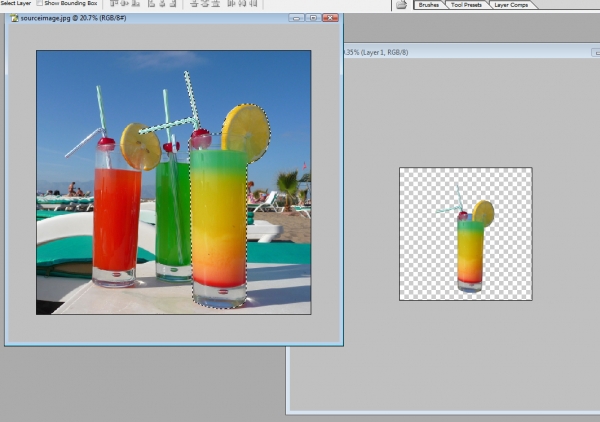Click the cut-out glass on the transparent canvas
The height and width of the screenshot is (422, 600).
pos(470,254)
